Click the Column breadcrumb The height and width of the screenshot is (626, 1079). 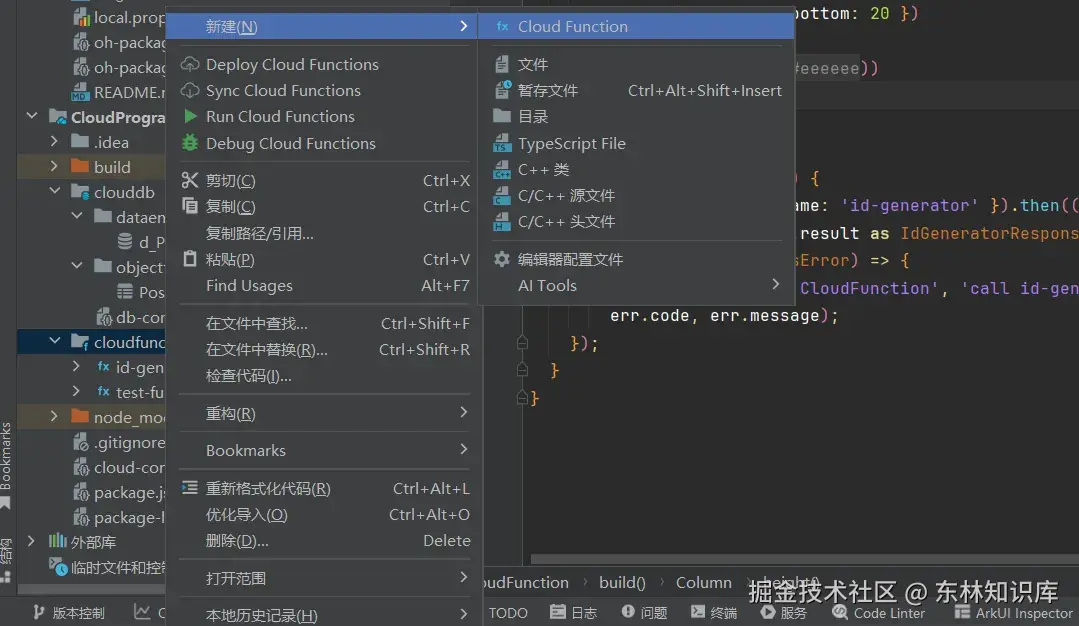[x=703, y=583]
